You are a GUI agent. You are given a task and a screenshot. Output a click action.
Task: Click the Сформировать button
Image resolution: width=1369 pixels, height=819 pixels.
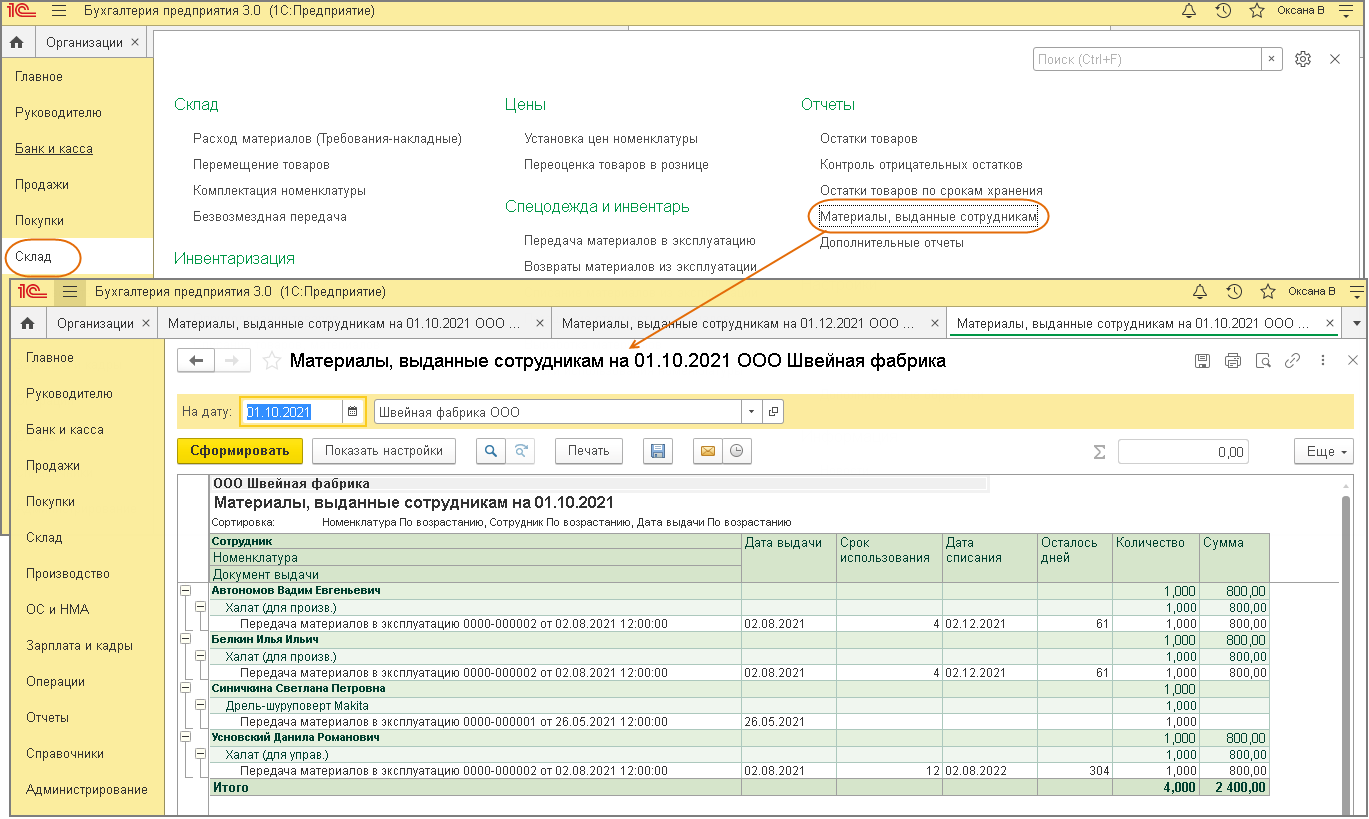click(x=240, y=451)
